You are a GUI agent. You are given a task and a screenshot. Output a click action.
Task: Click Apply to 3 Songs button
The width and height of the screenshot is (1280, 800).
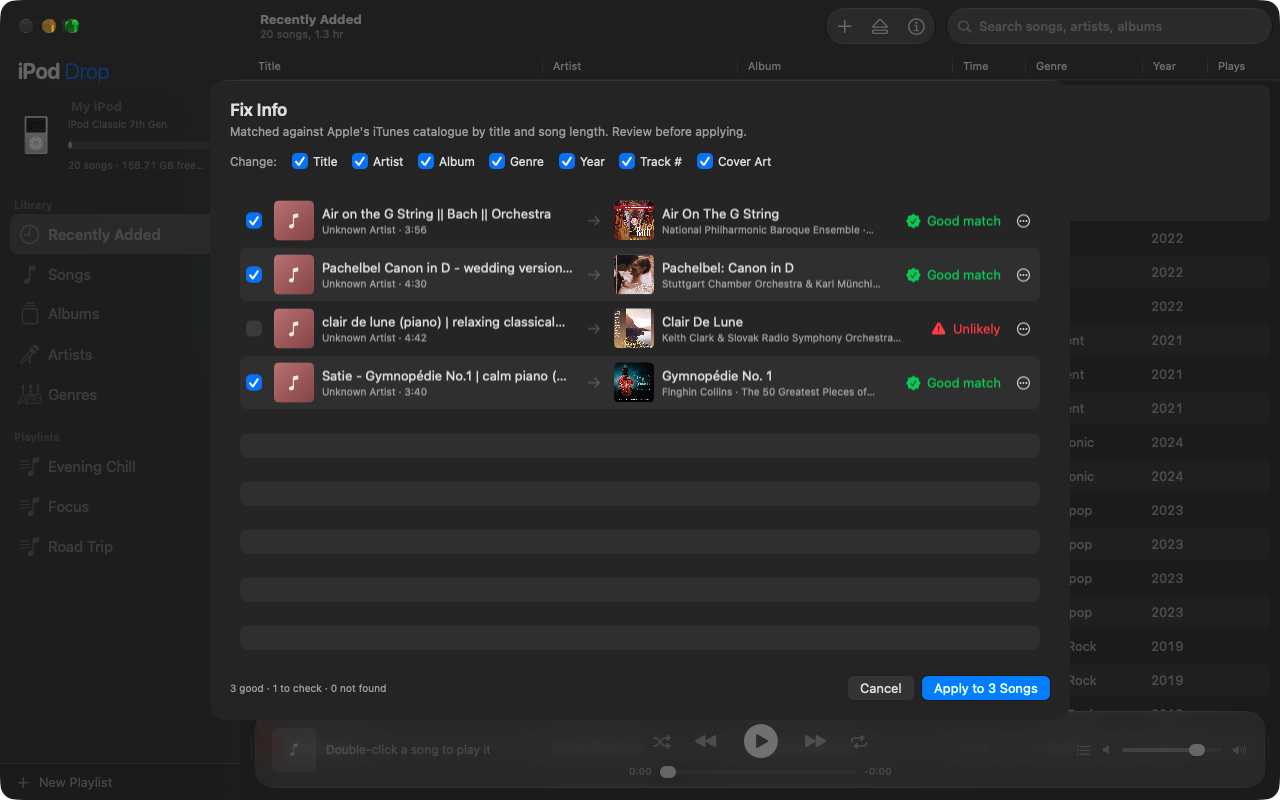tap(986, 688)
